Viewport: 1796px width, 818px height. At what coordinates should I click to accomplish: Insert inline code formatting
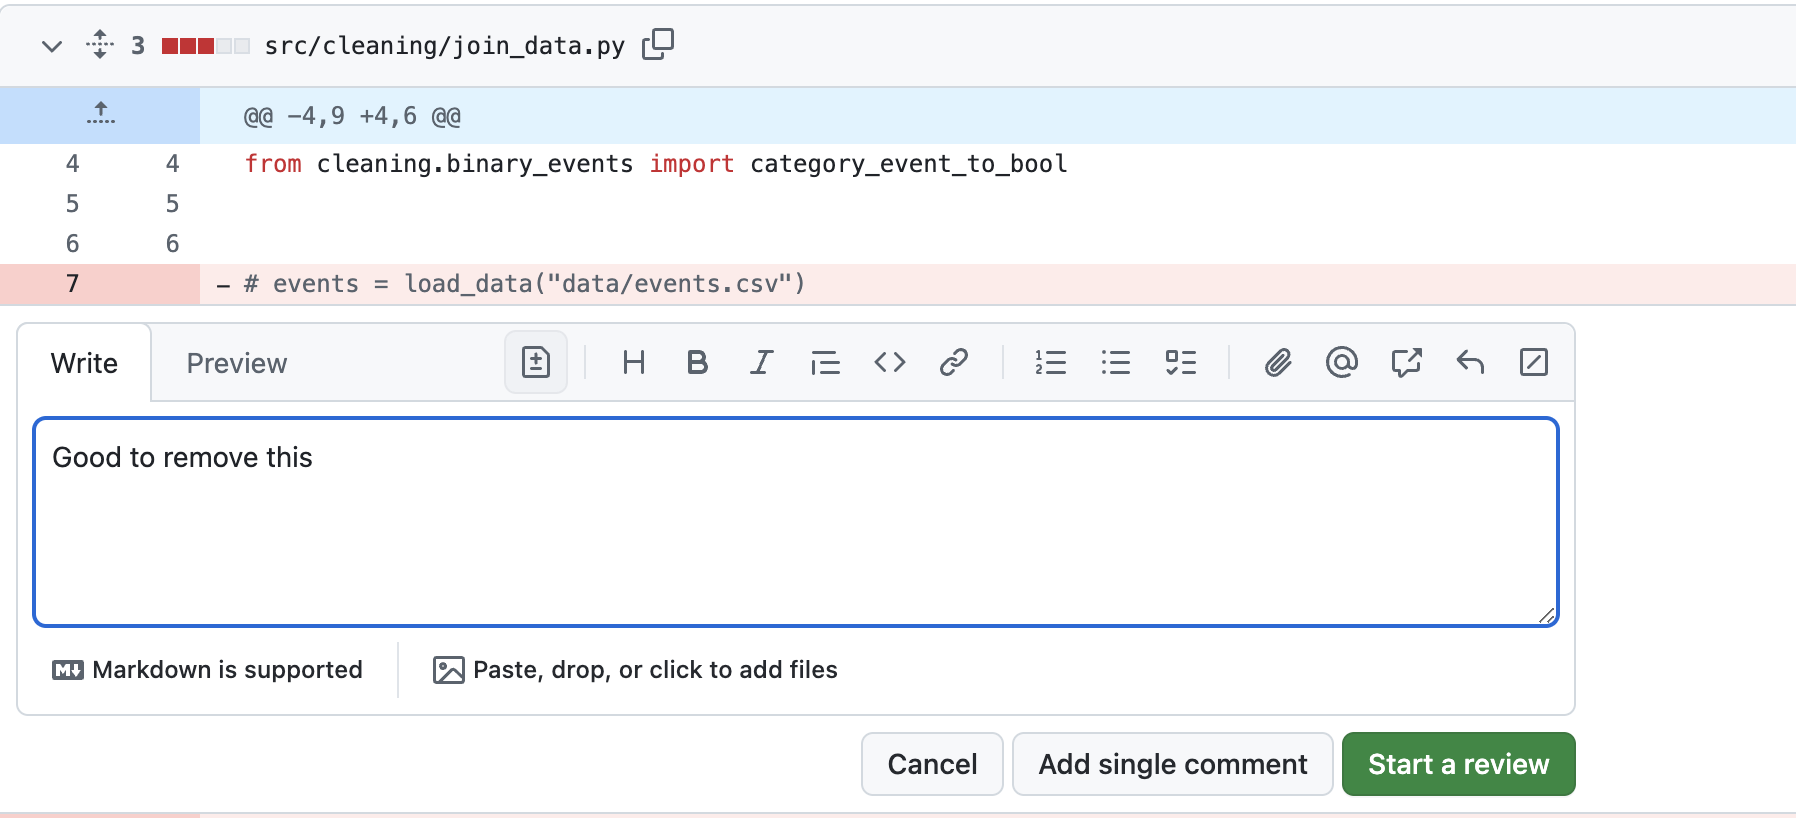889,362
